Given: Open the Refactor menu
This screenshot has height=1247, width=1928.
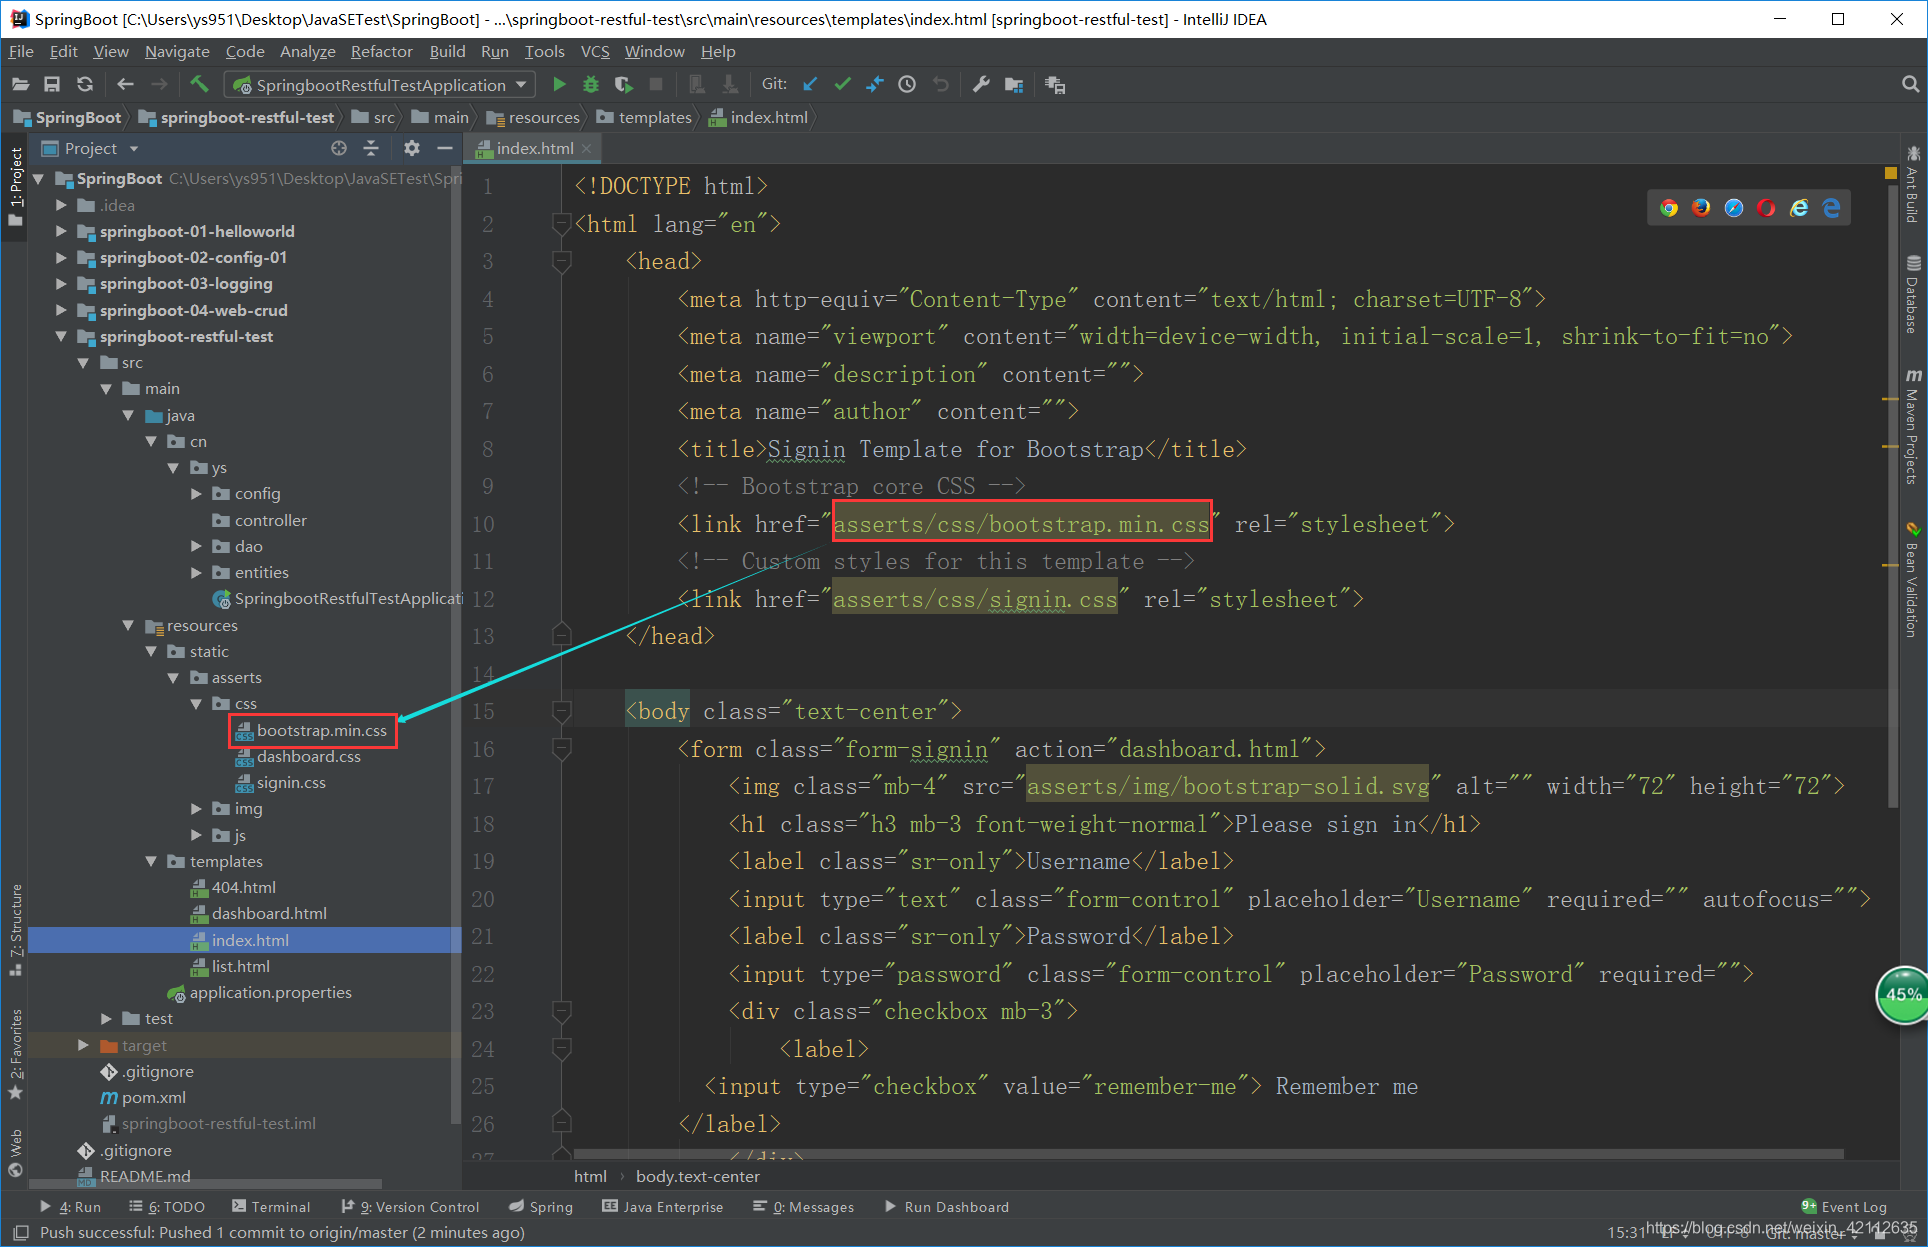Looking at the screenshot, I should [x=381, y=51].
